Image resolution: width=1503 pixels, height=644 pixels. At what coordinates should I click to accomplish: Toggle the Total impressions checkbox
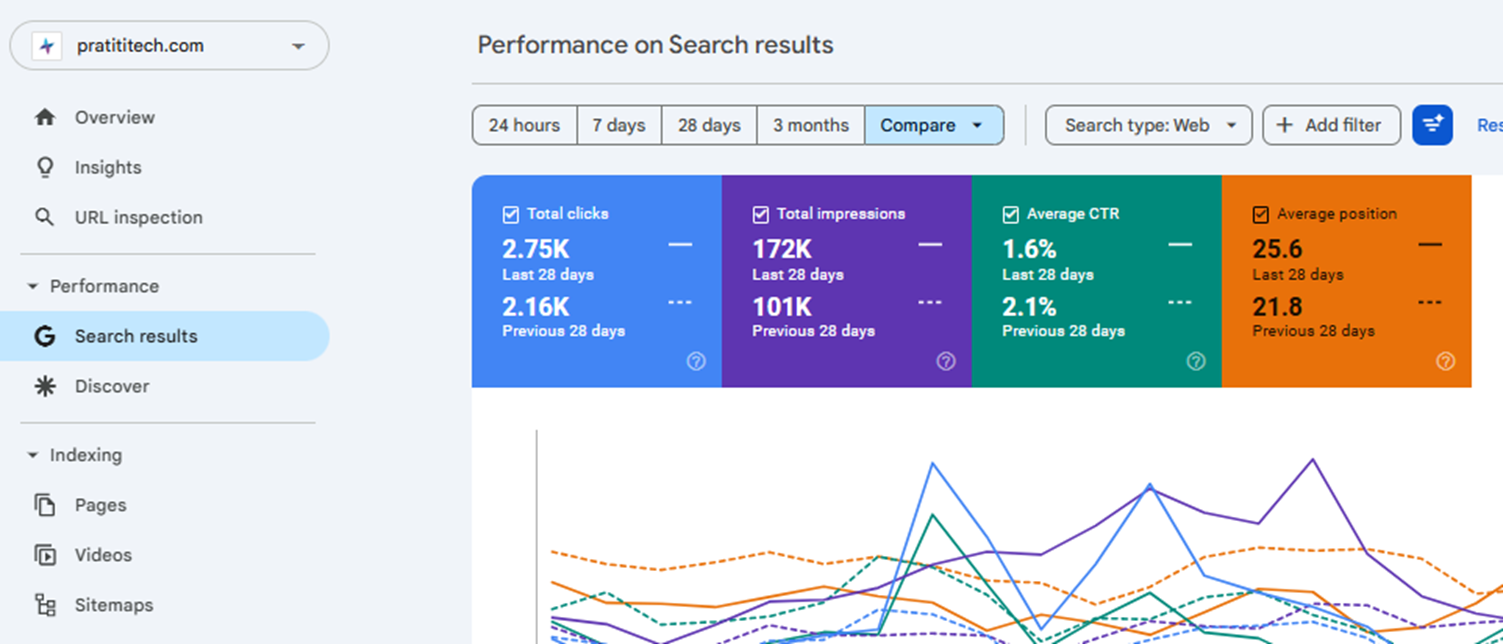(761, 214)
